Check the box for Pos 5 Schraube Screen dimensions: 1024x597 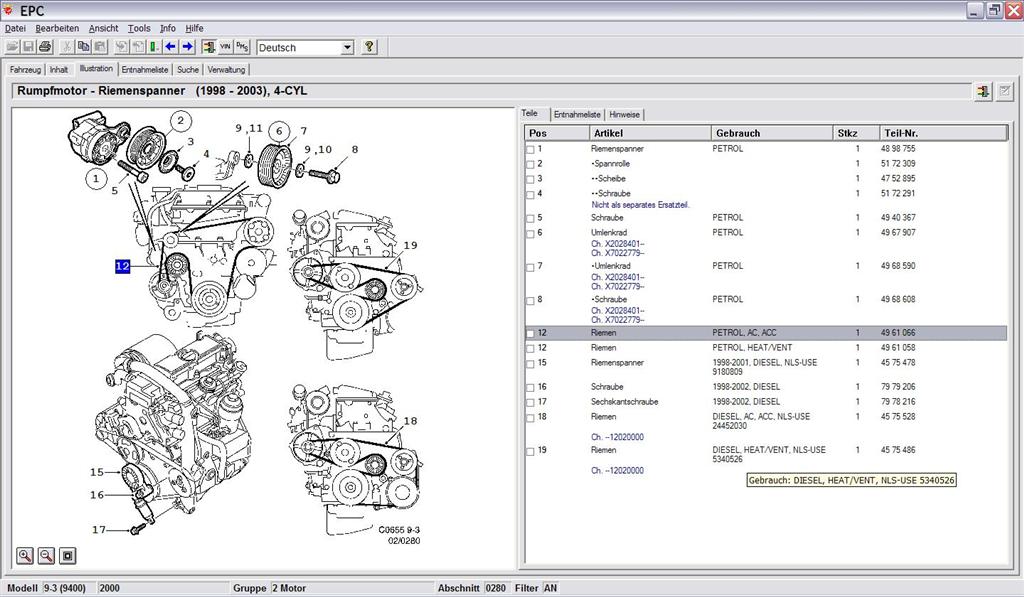tap(530, 219)
